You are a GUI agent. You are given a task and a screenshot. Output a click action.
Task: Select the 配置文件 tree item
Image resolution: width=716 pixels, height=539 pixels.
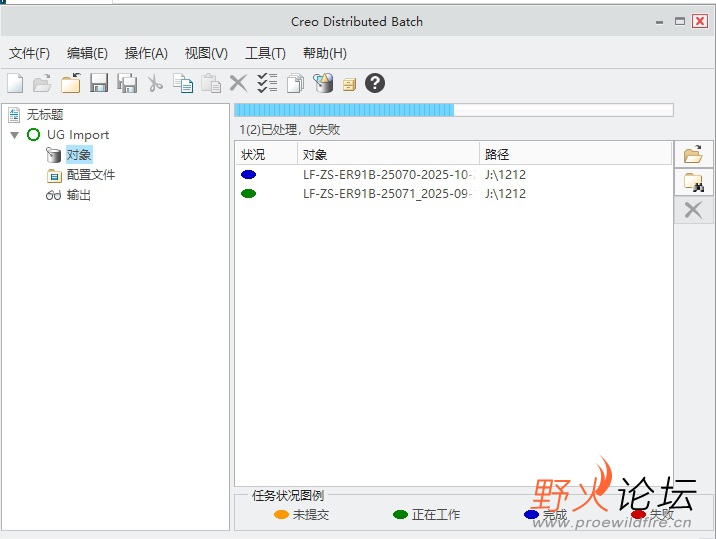point(91,175)
